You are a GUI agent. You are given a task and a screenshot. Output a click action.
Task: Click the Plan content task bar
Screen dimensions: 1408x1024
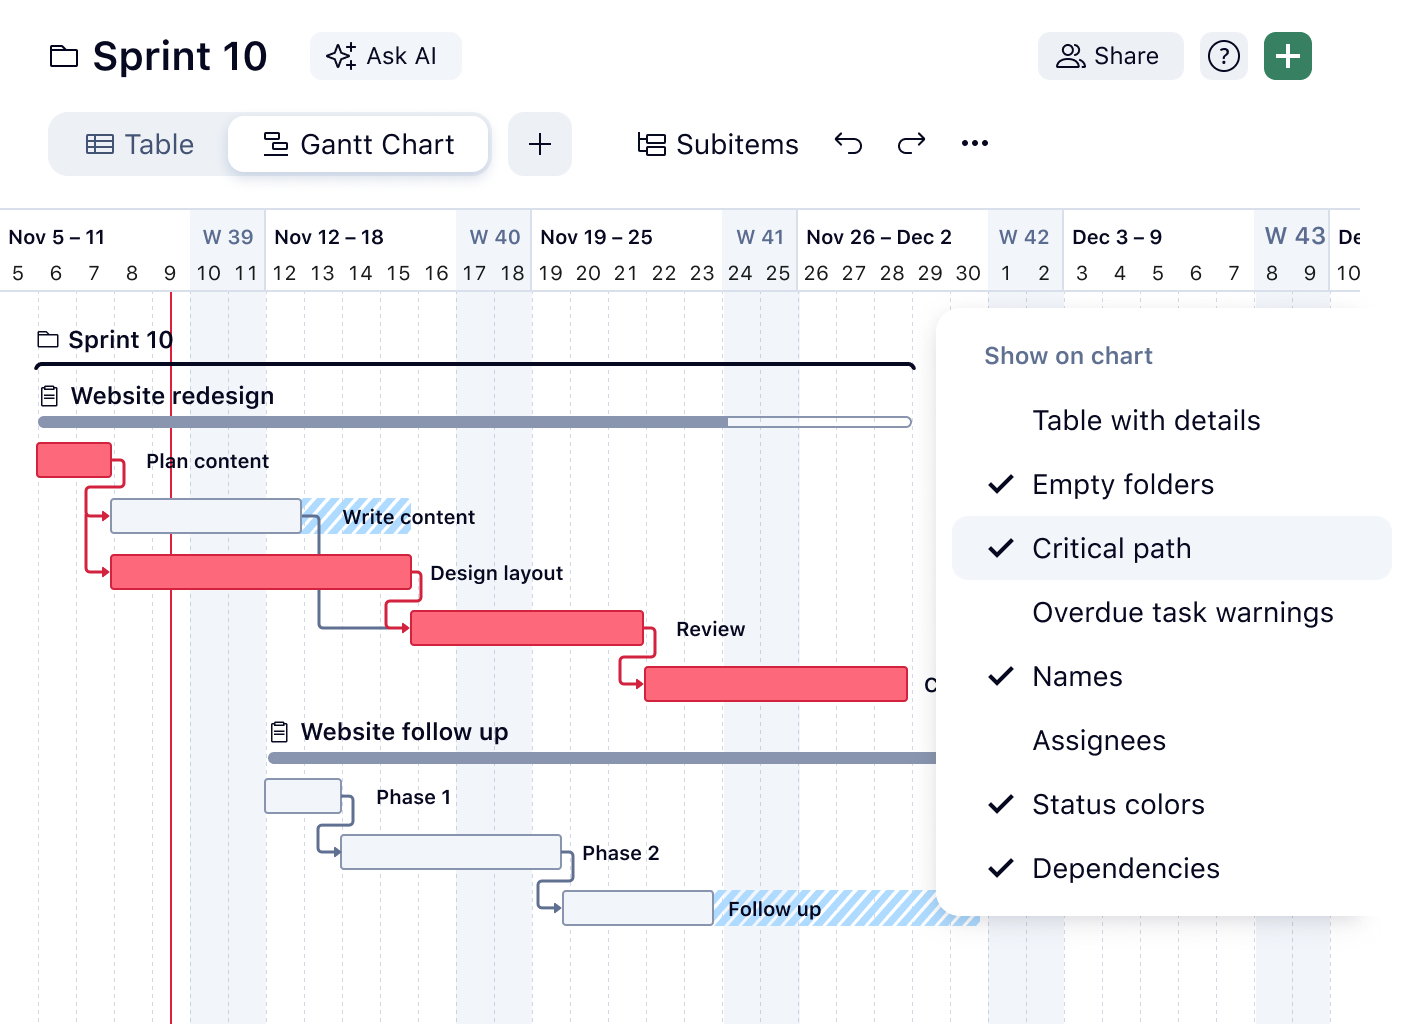74,460
